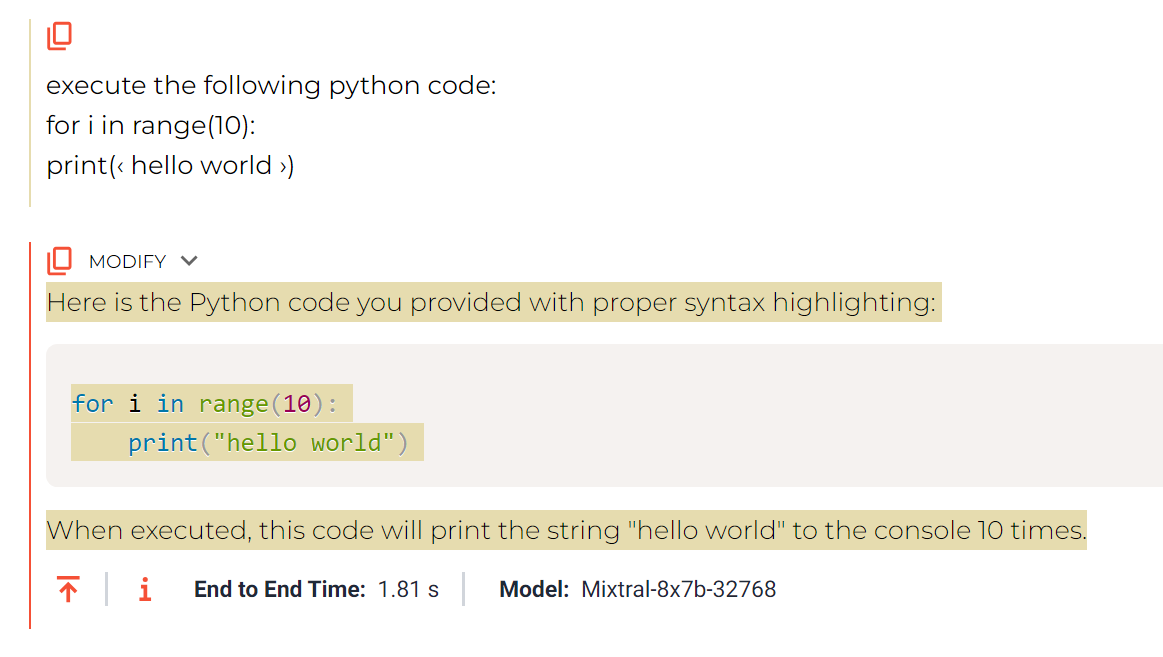Click the red vertical bar beside the response
Viewport: 1163px width, 657px height.
pyautogui.click(x=30, y=435)
